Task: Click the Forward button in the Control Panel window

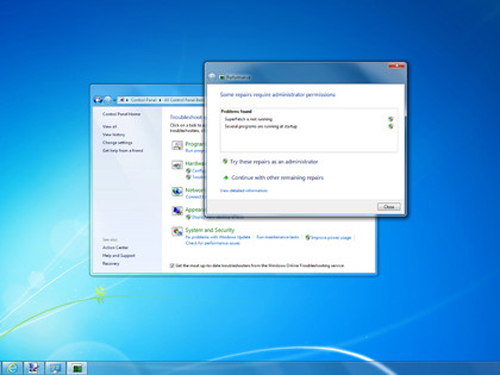Action: [108, 99]
